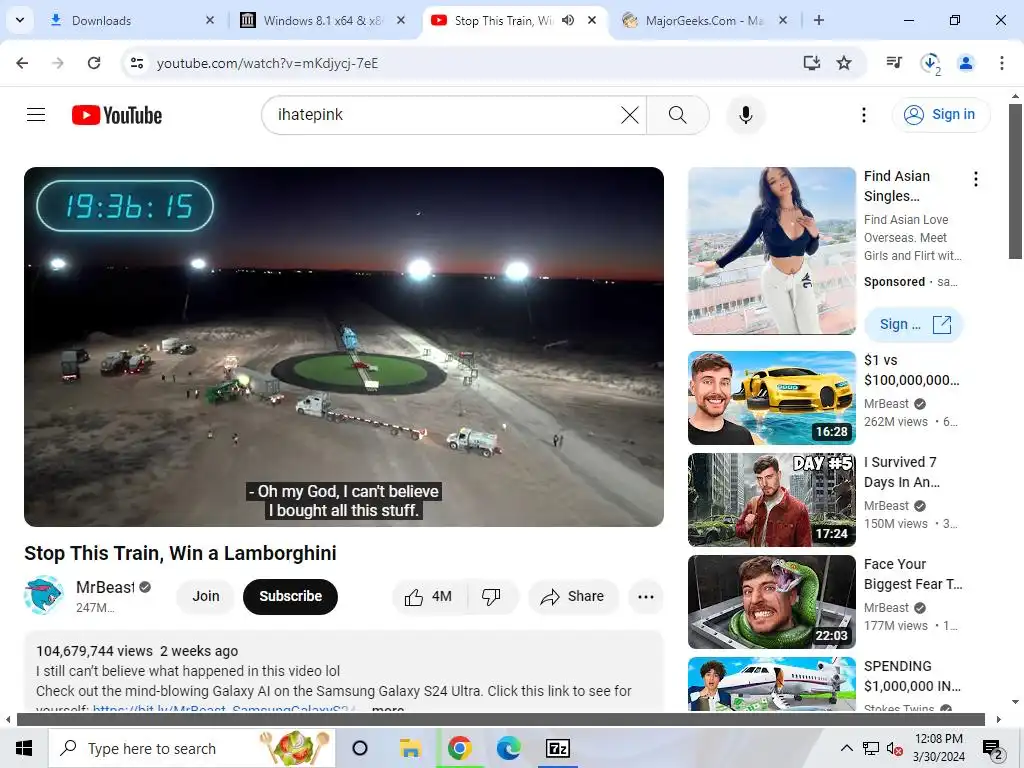Bookmark this page with star

point(844,63)
